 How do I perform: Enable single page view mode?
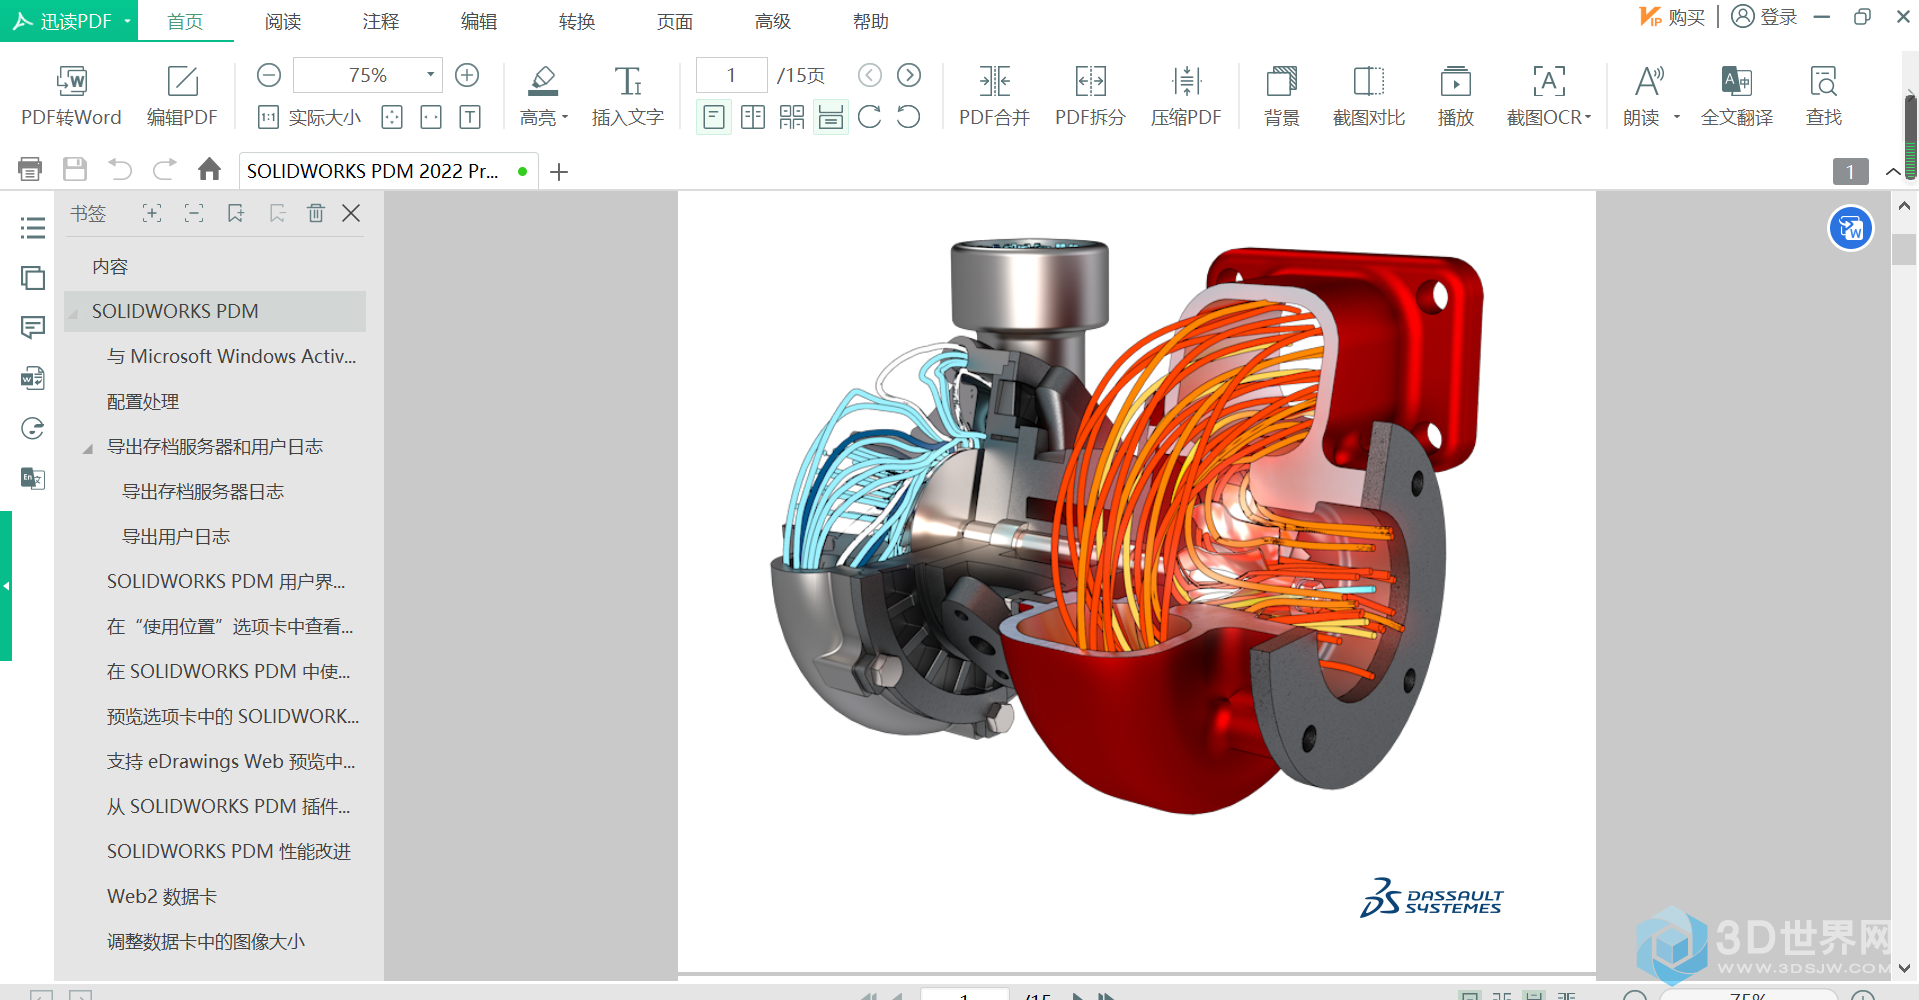point(714,117)
